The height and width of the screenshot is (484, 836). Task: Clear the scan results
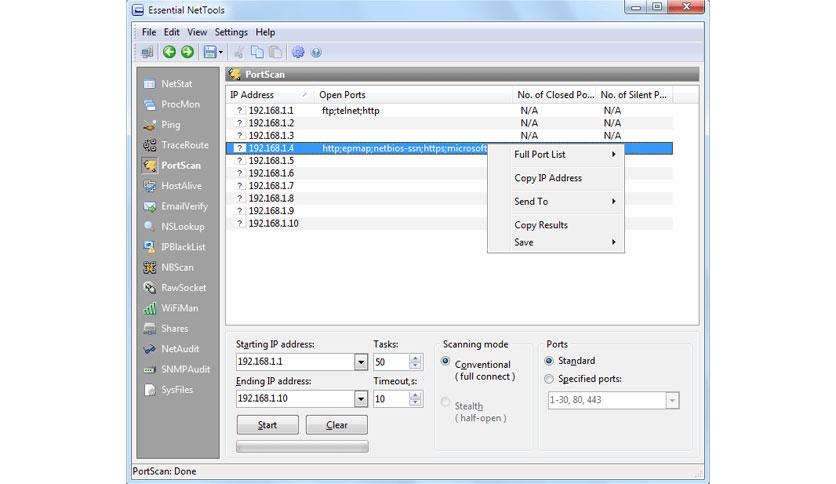click(x=336, y=425)
